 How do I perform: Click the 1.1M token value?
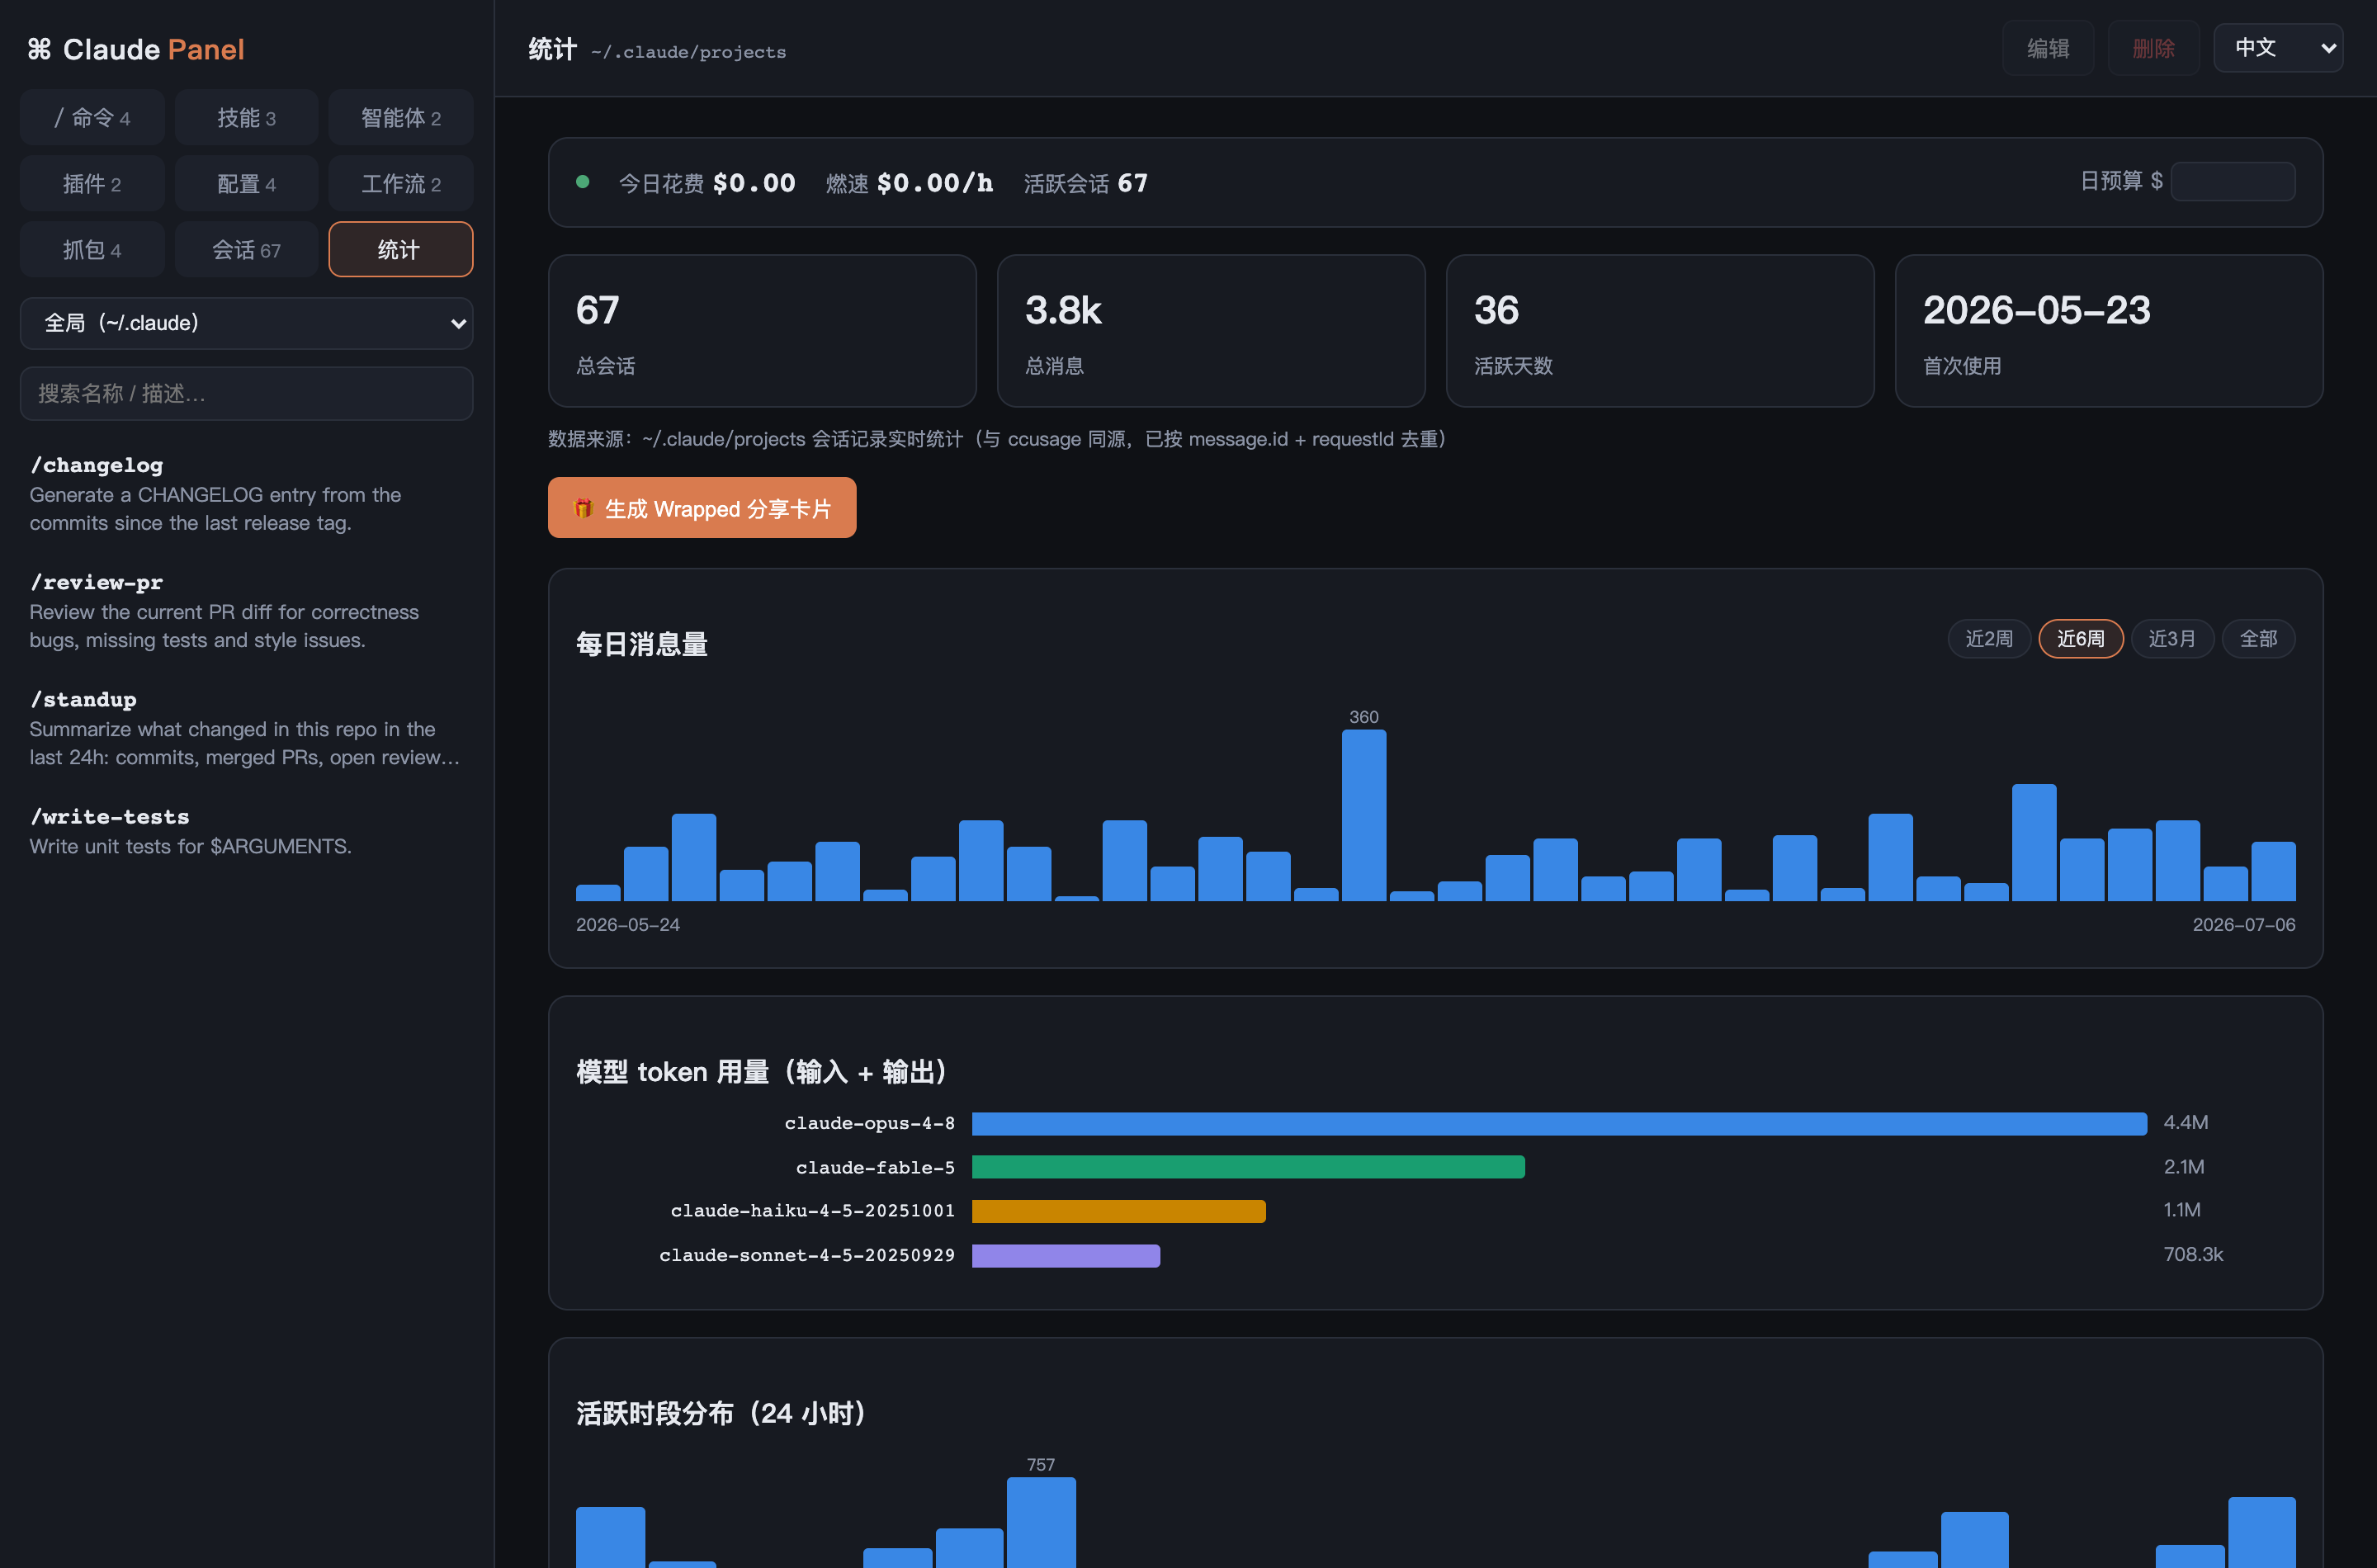pyautogui.click(x=2182, y=1210)
